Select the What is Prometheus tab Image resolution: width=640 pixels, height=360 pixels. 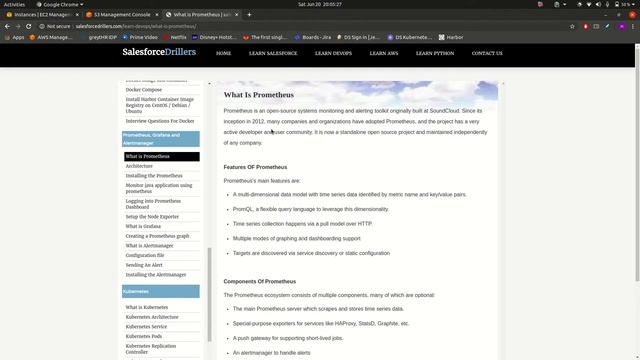198,15
